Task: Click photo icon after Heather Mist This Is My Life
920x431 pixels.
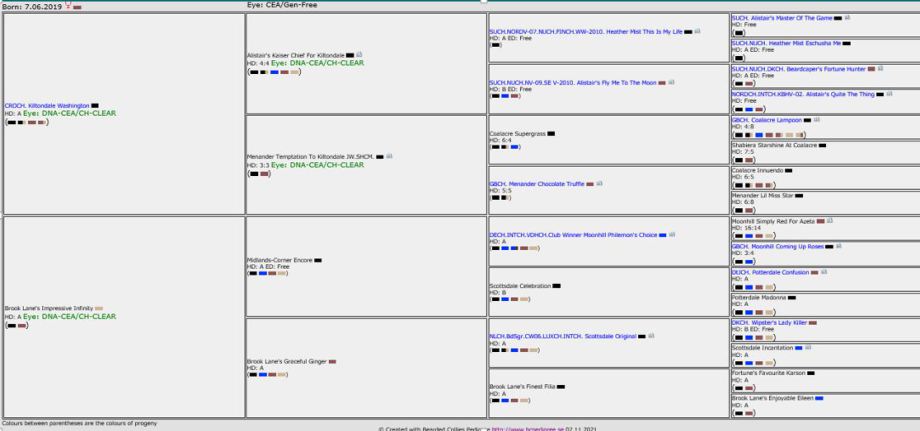Action: coord(697,31)
